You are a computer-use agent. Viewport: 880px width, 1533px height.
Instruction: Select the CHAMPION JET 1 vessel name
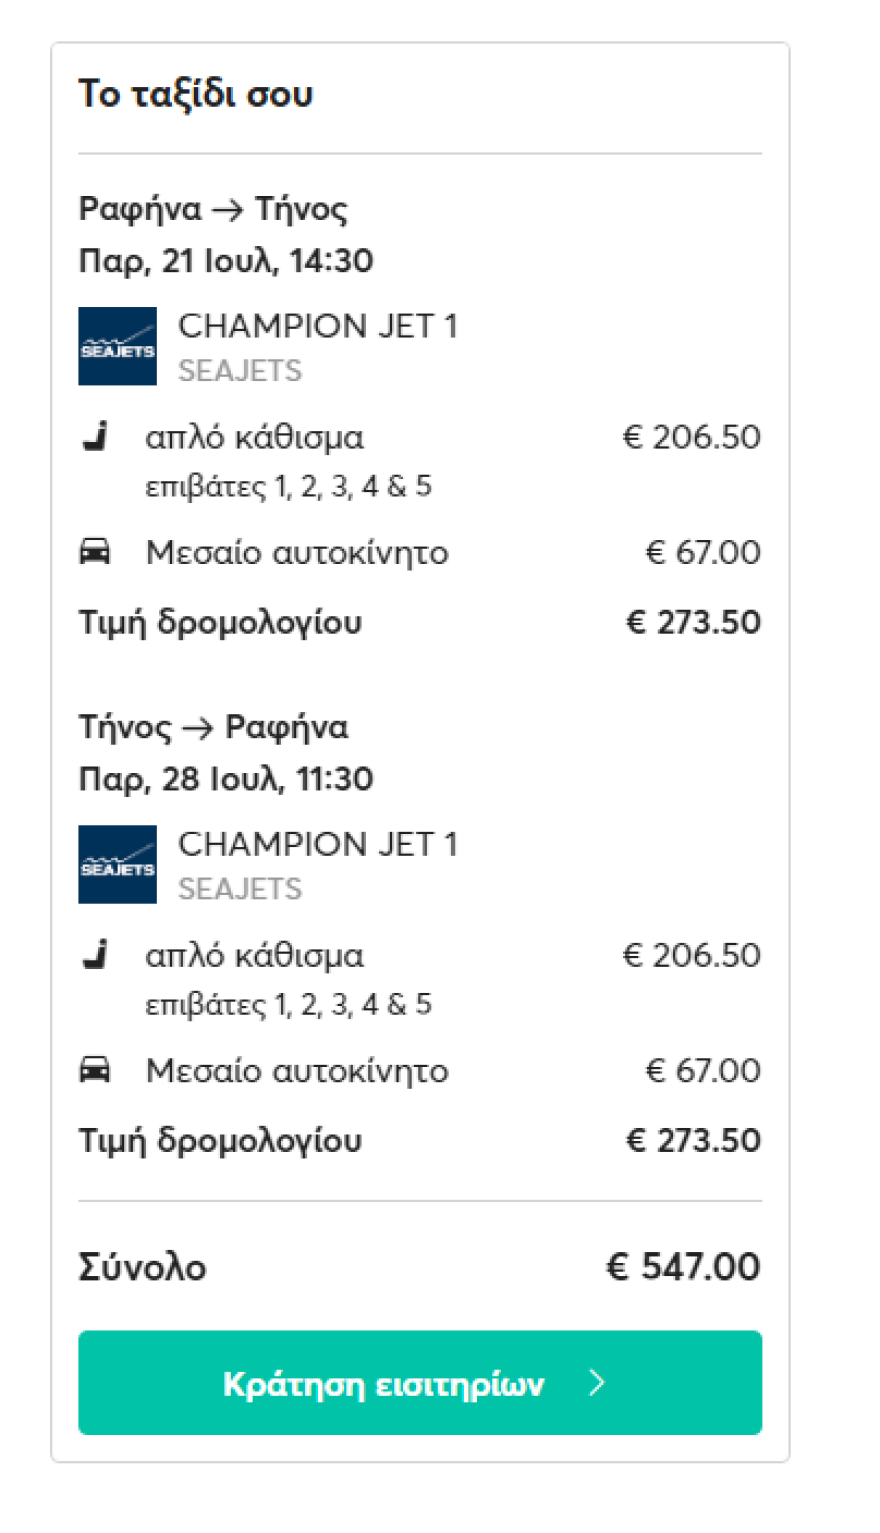318,325
